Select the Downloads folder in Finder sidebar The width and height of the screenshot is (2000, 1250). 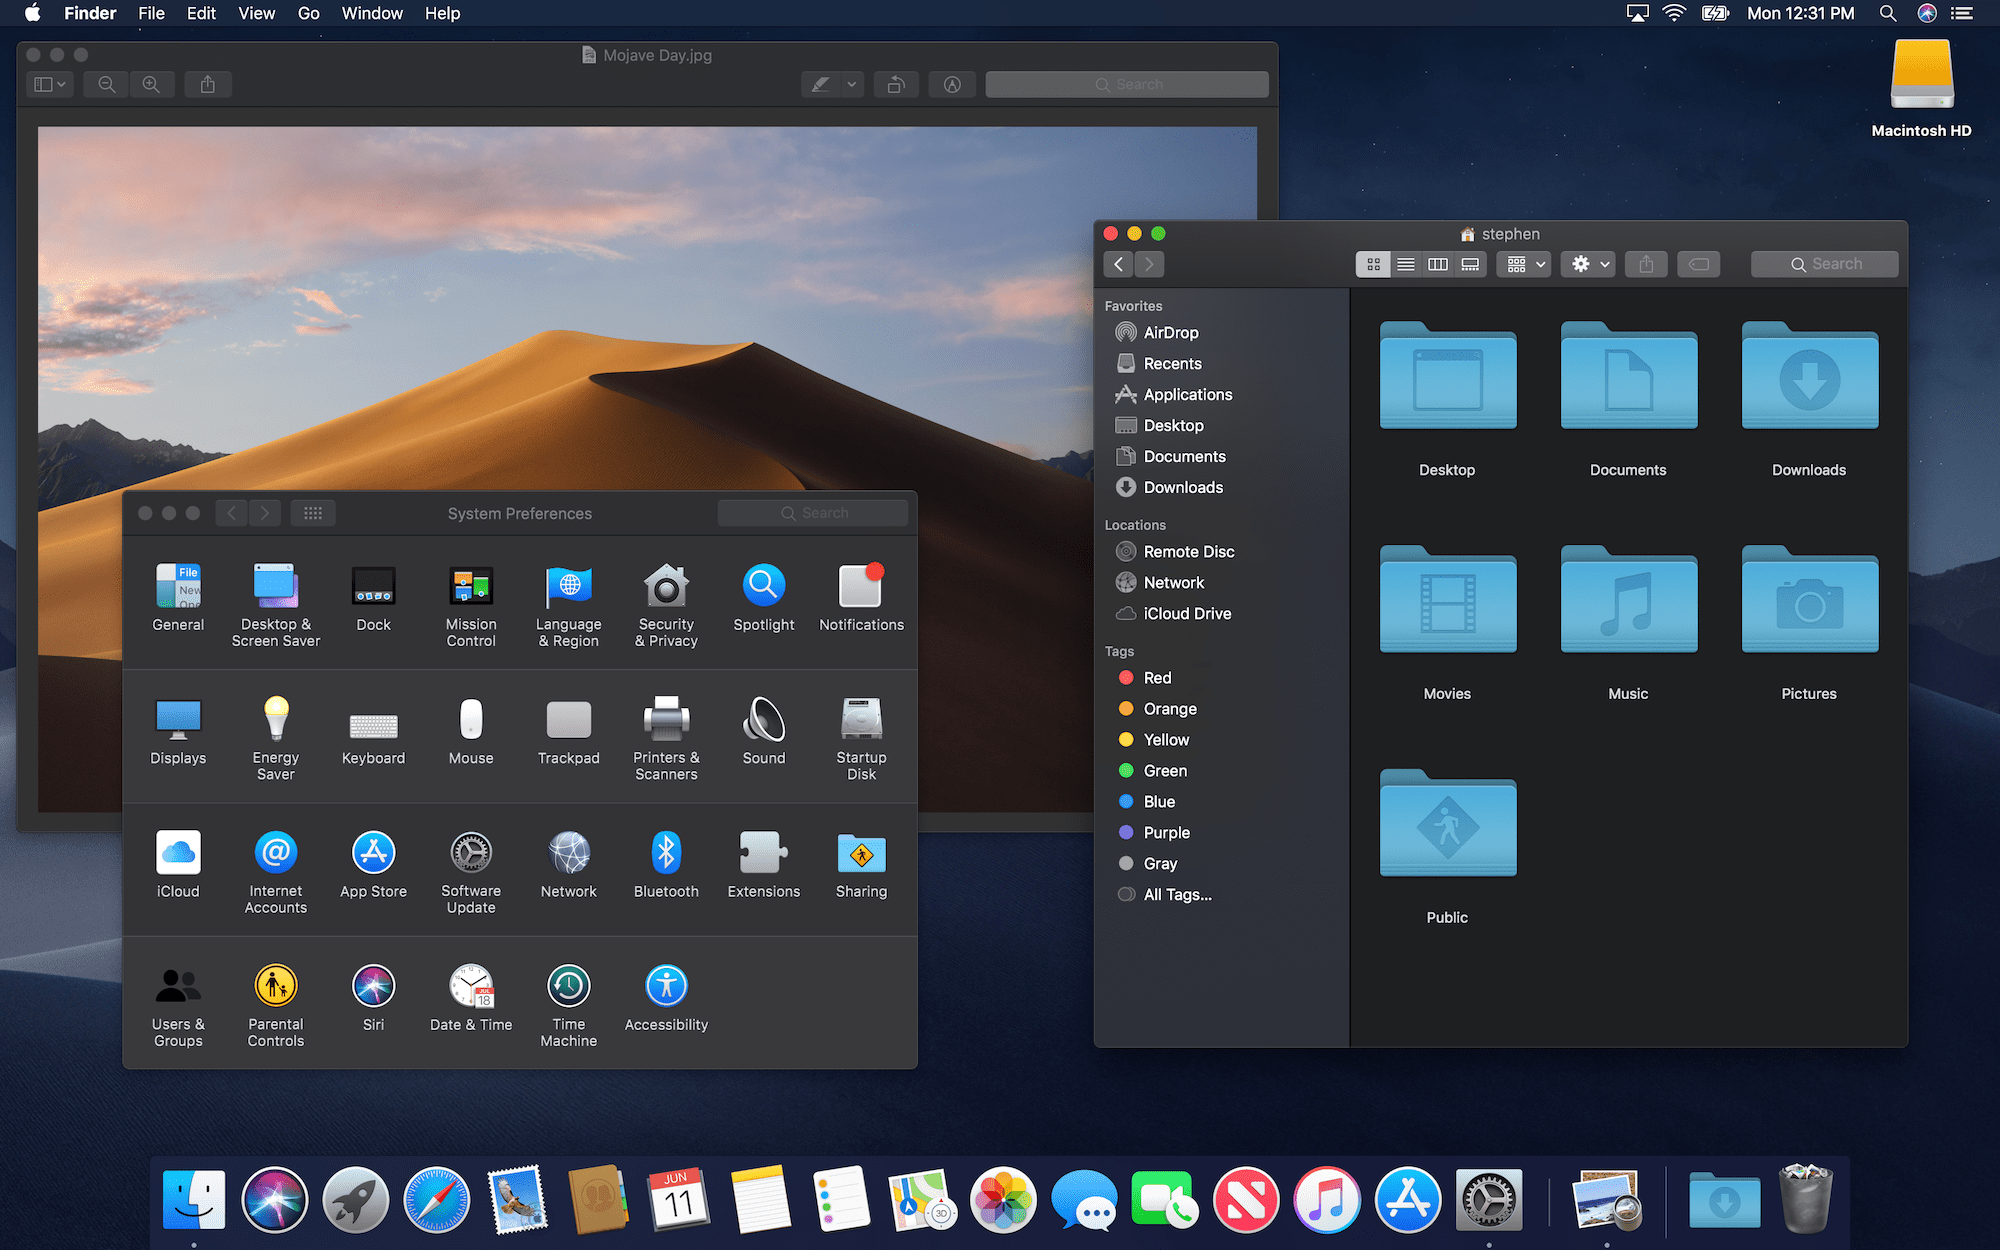[1184, 487]
